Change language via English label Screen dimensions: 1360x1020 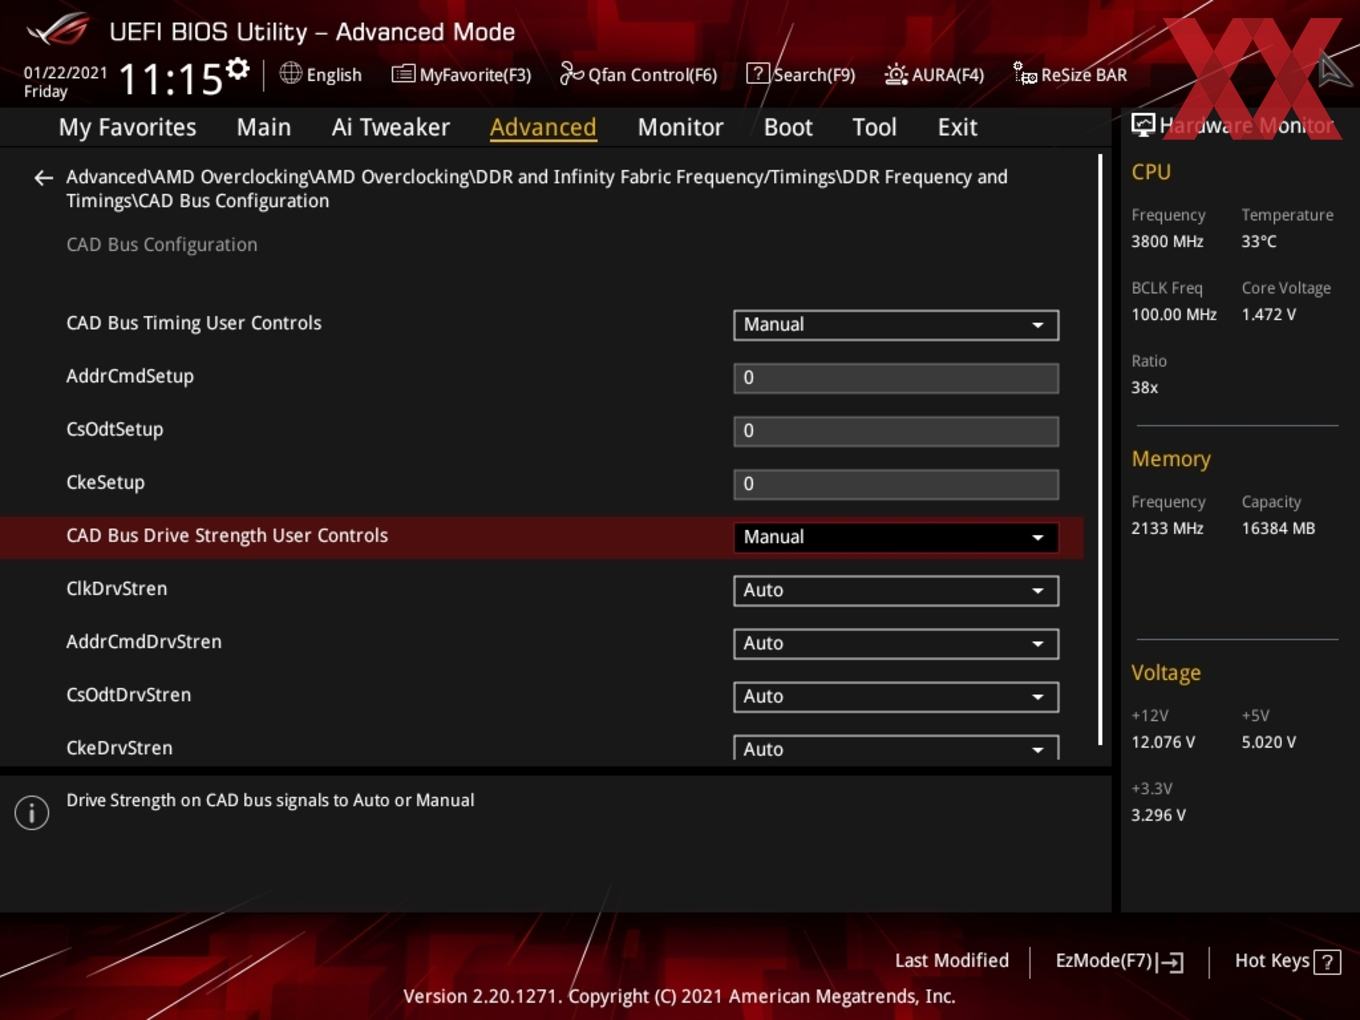point(334,75)
